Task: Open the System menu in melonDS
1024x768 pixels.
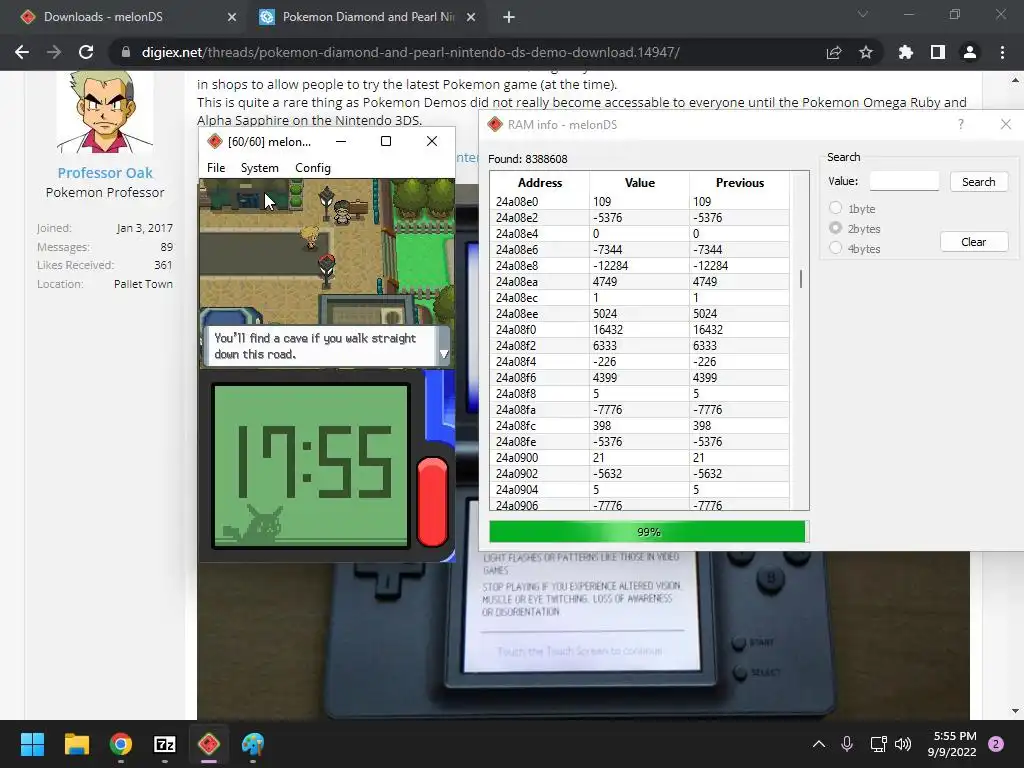Action: click(x=260, y=168)
